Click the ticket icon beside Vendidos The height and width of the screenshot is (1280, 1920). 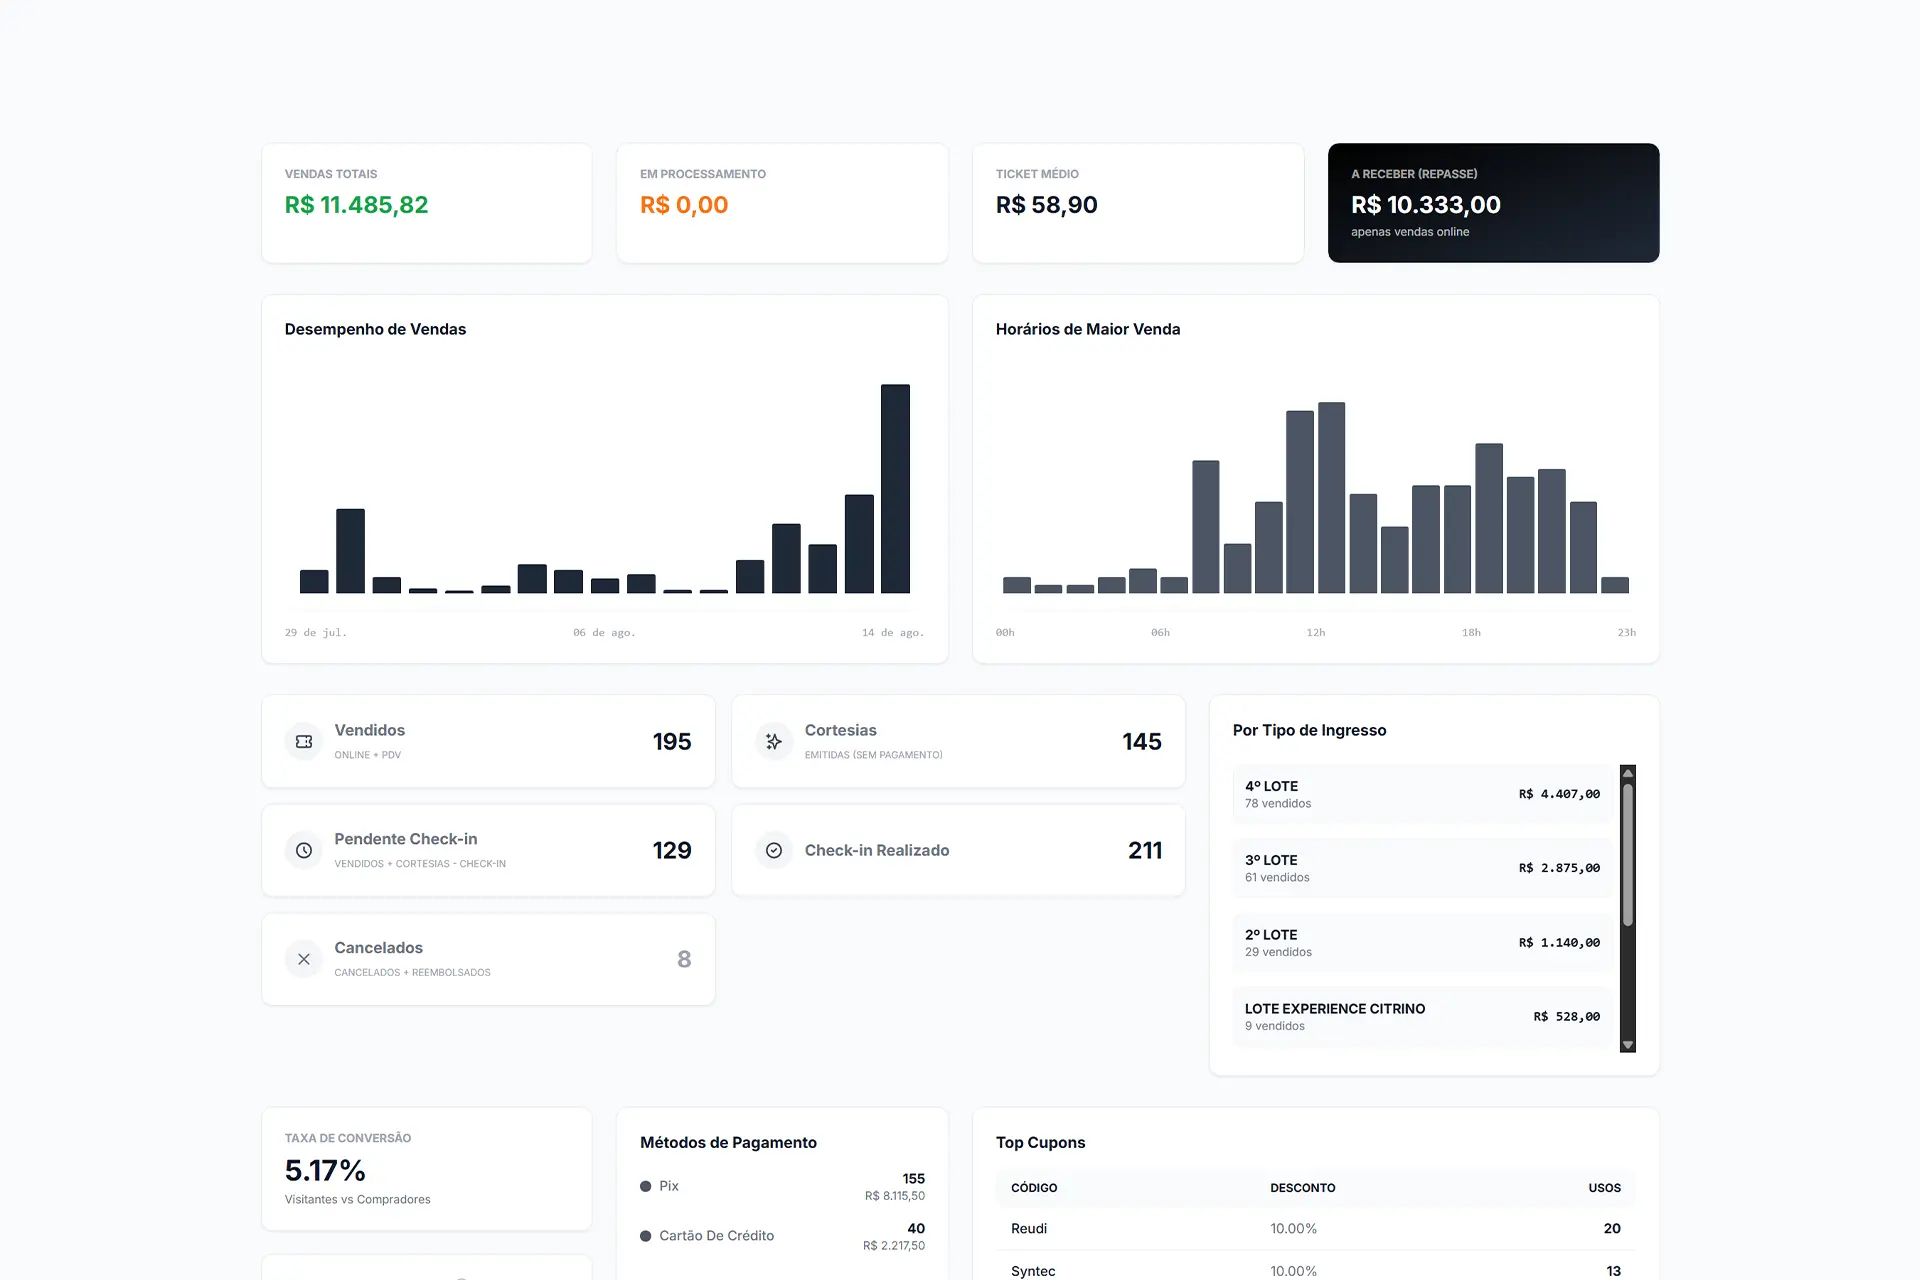pos(304,741)
